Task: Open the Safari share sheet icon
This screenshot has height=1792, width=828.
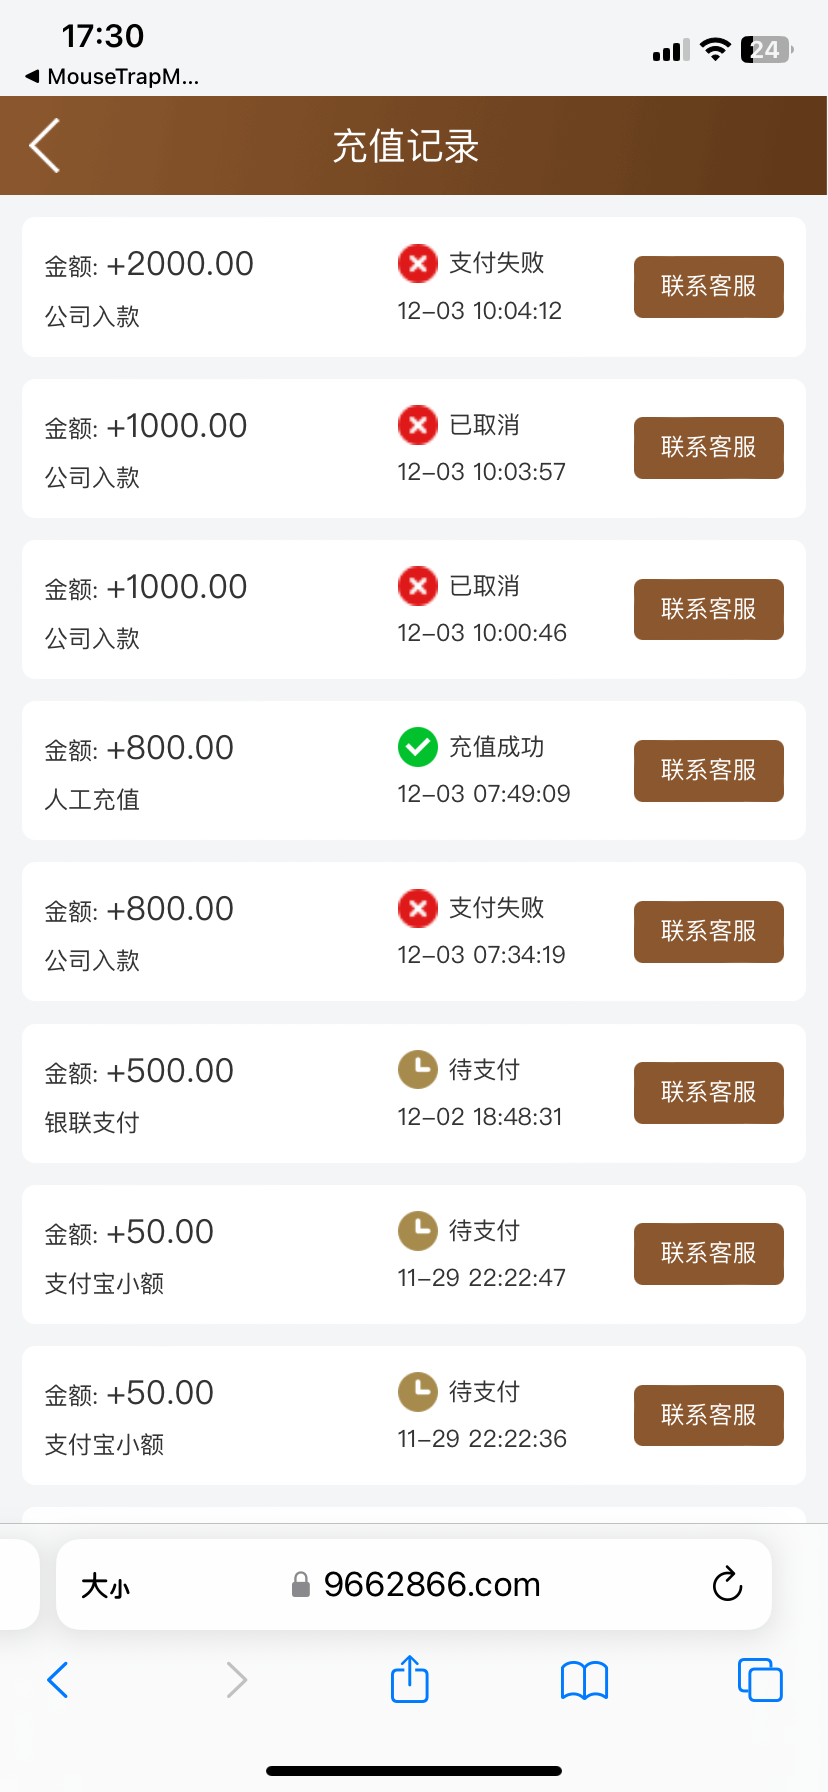Action: 409,1679
